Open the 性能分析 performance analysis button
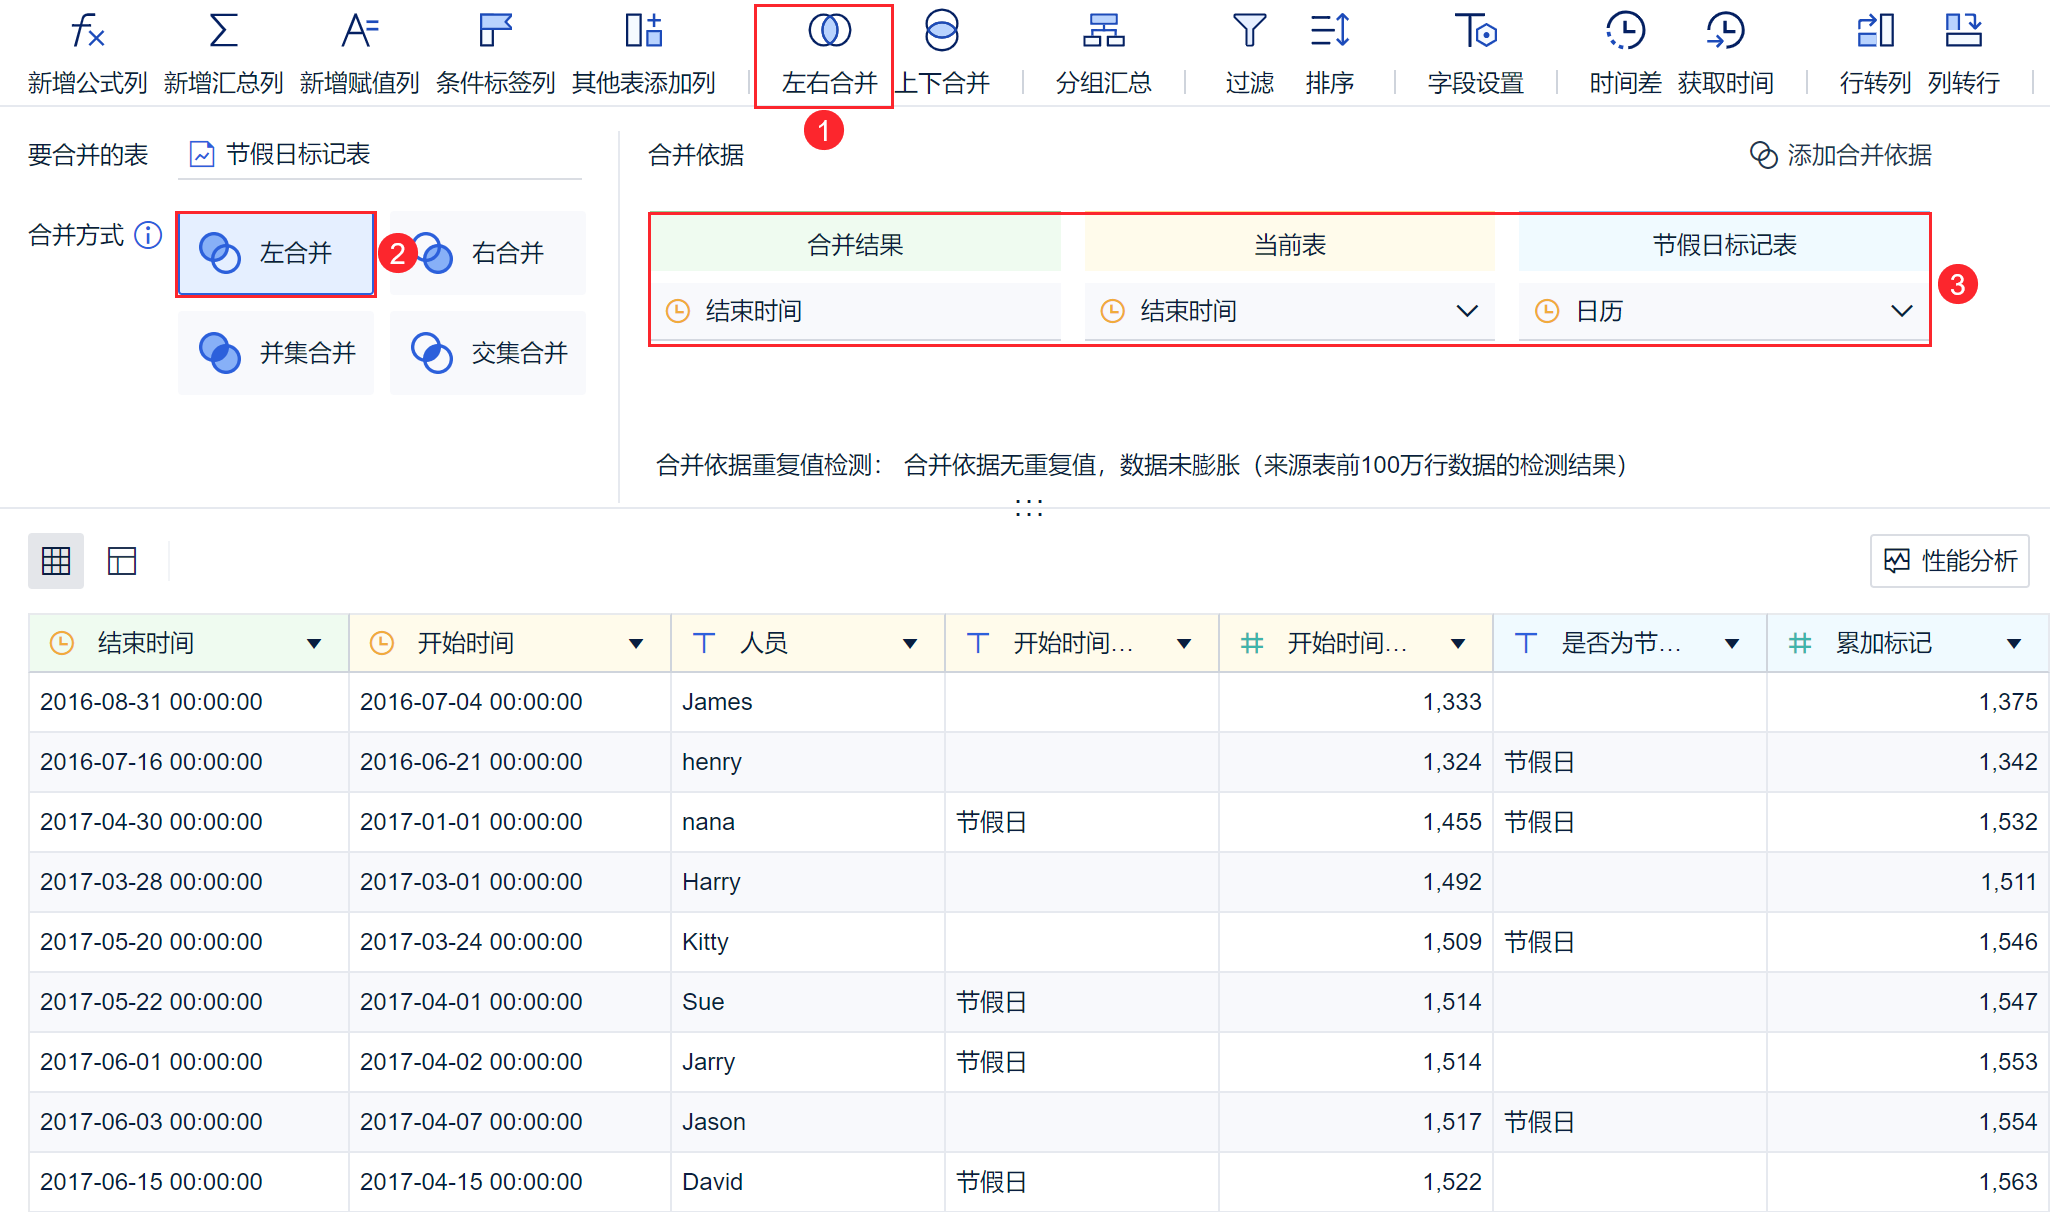 click(x=1949, y=561)
